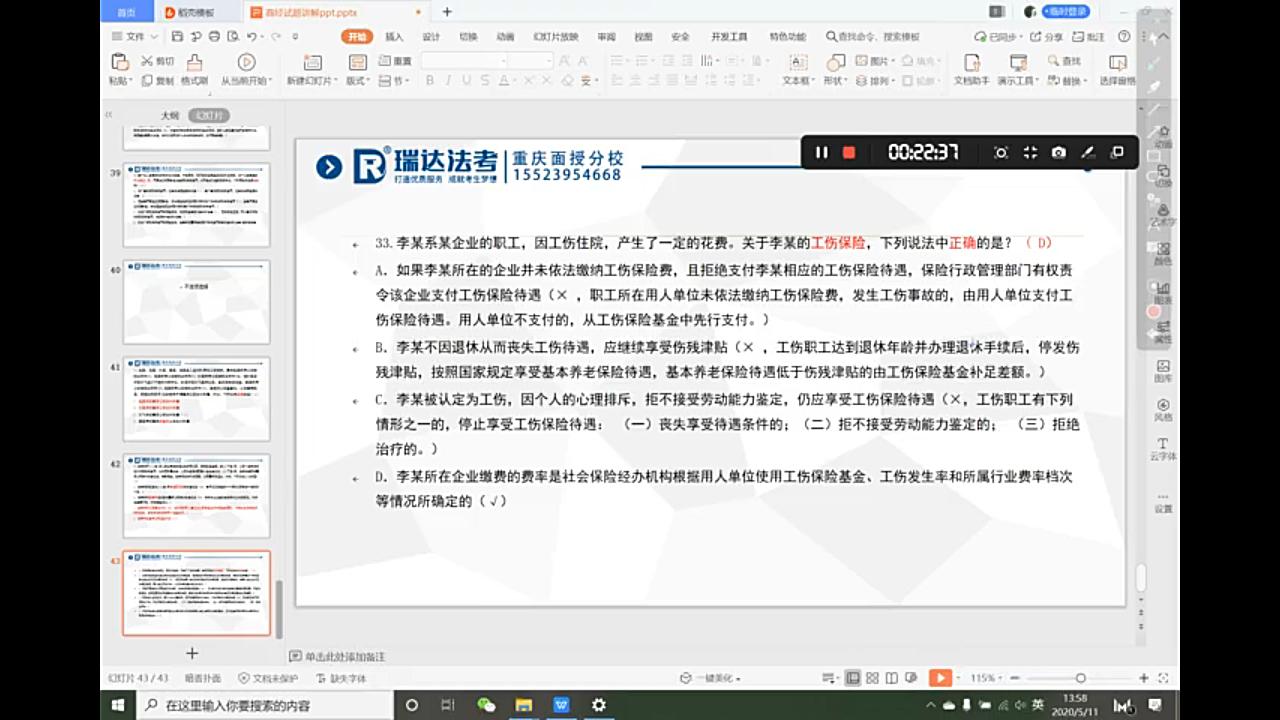Click the Save icon in quick toolbar
This screenshot has height=720, width=1280.
(177, 36)
